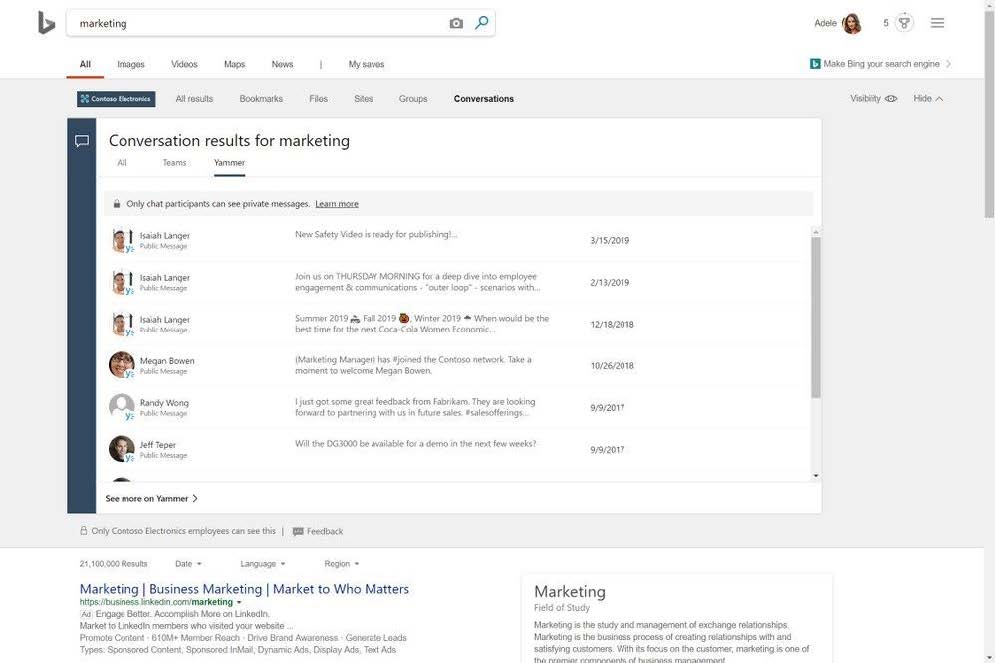The width and height of the screenshot is (995, 663).
Task: Select the All conversations sub-tab
Action: tap(122, 163)
